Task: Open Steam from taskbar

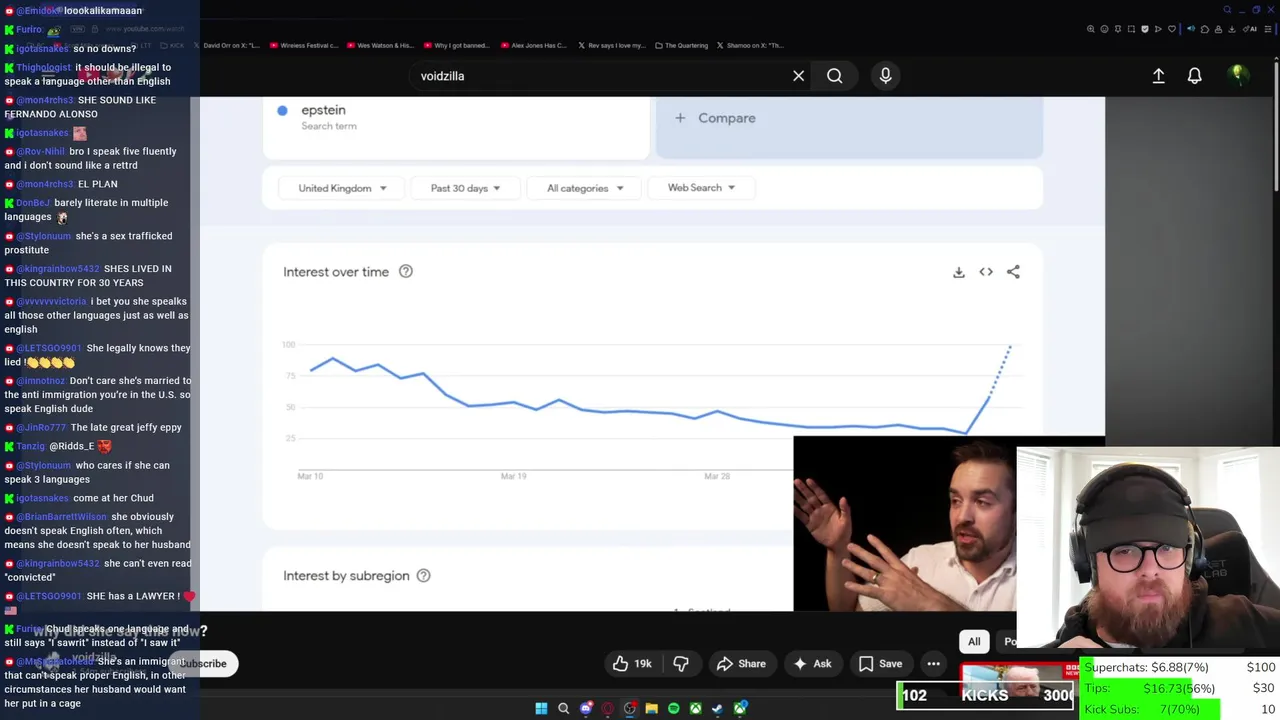Action: [718, 708]
